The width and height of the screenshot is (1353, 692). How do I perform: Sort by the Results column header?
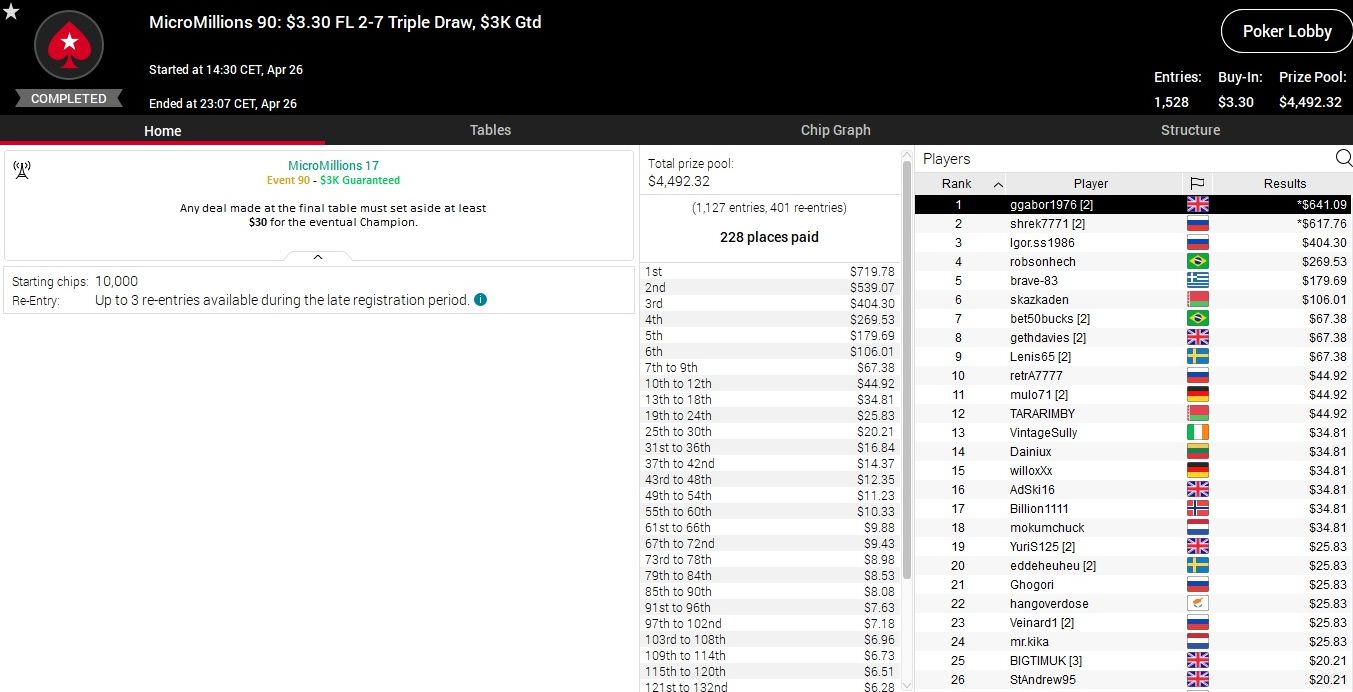coord(1284,183)
